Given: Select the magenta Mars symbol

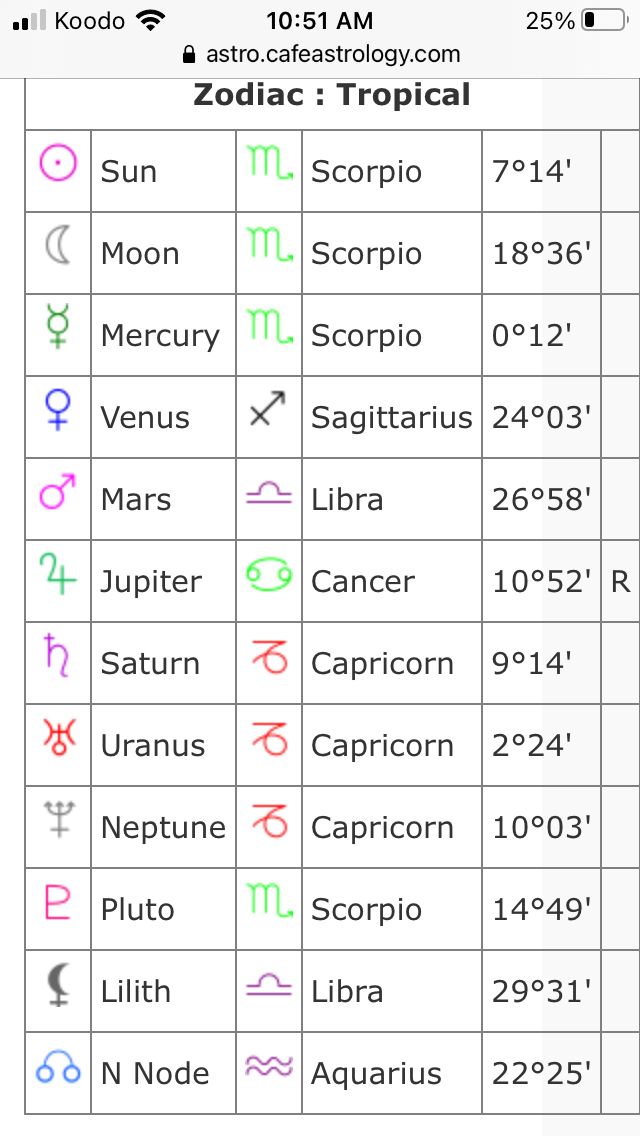Looking at the screenshot, I should point(58,491).
